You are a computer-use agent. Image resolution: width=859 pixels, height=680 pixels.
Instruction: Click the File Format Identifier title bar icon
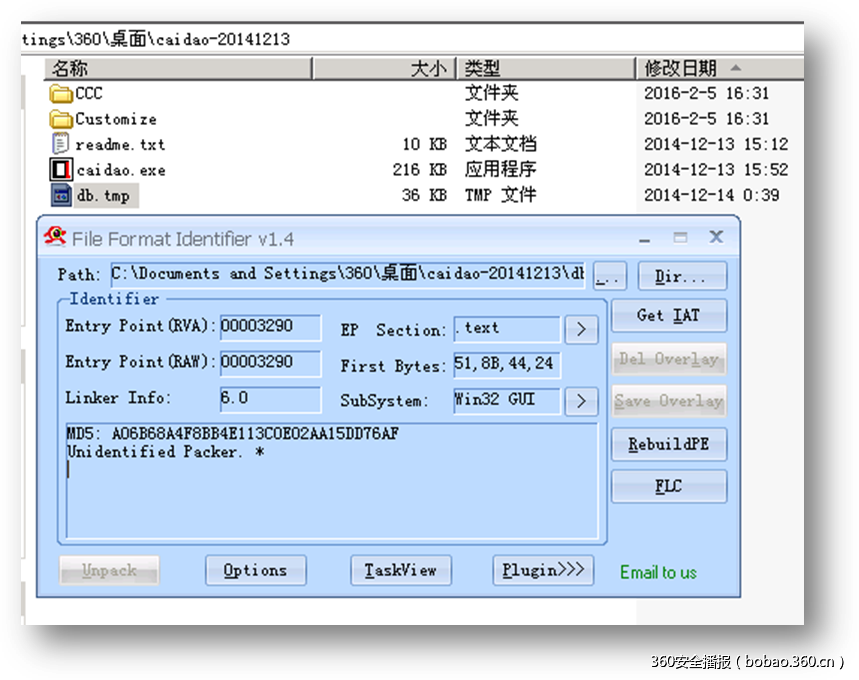click(x=57, y=237)
